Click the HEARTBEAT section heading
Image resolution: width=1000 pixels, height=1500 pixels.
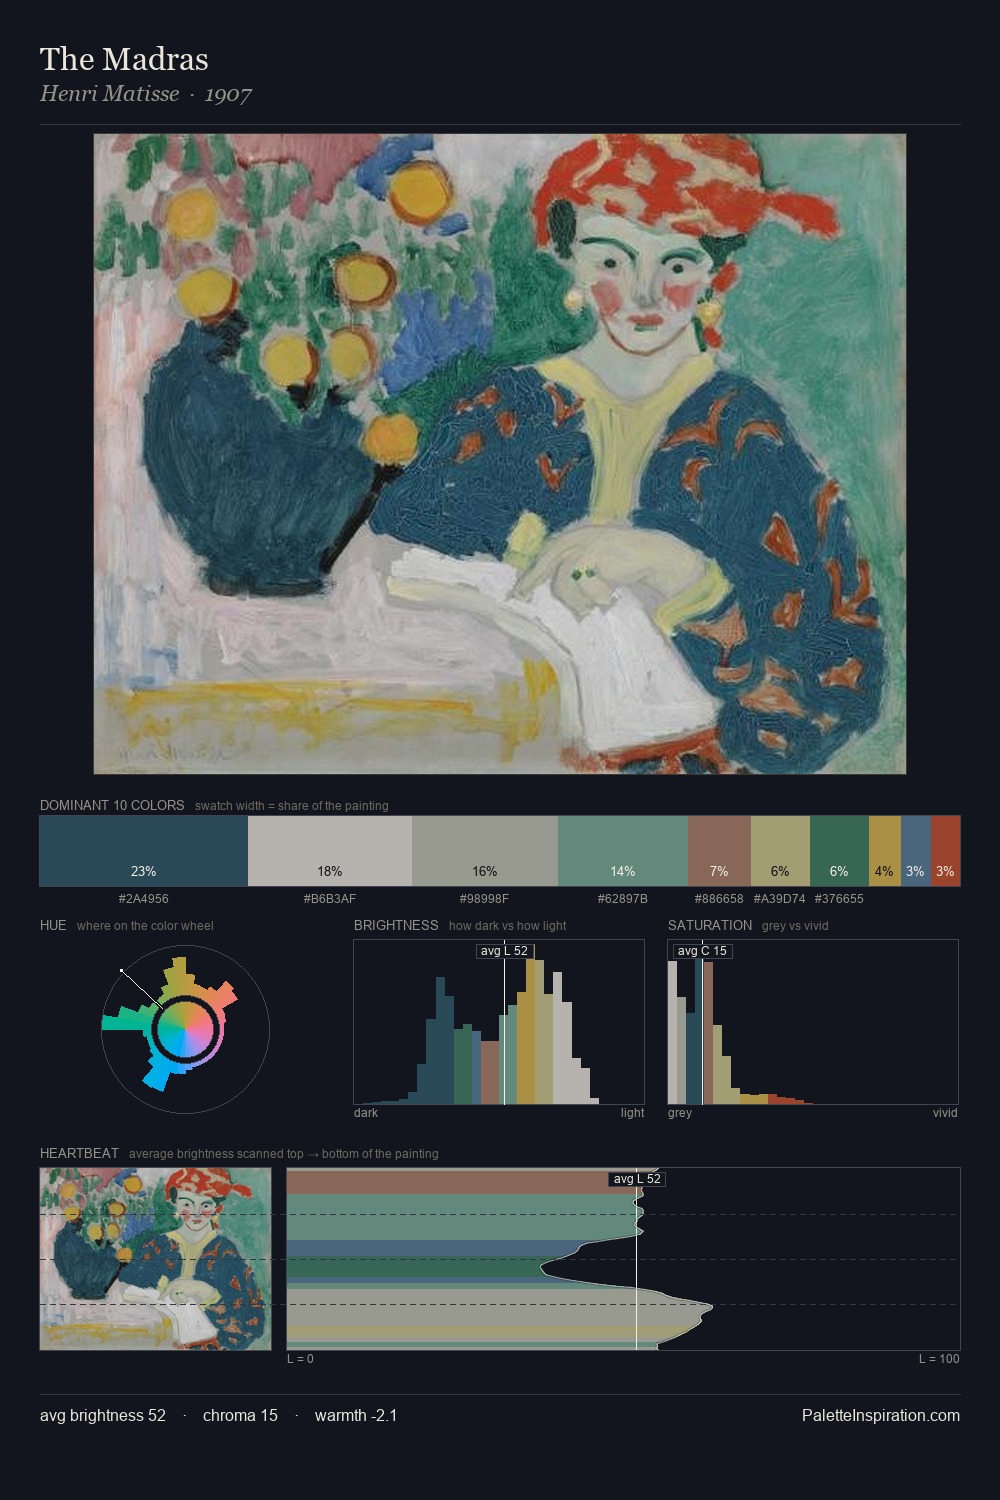(79, 1153)
